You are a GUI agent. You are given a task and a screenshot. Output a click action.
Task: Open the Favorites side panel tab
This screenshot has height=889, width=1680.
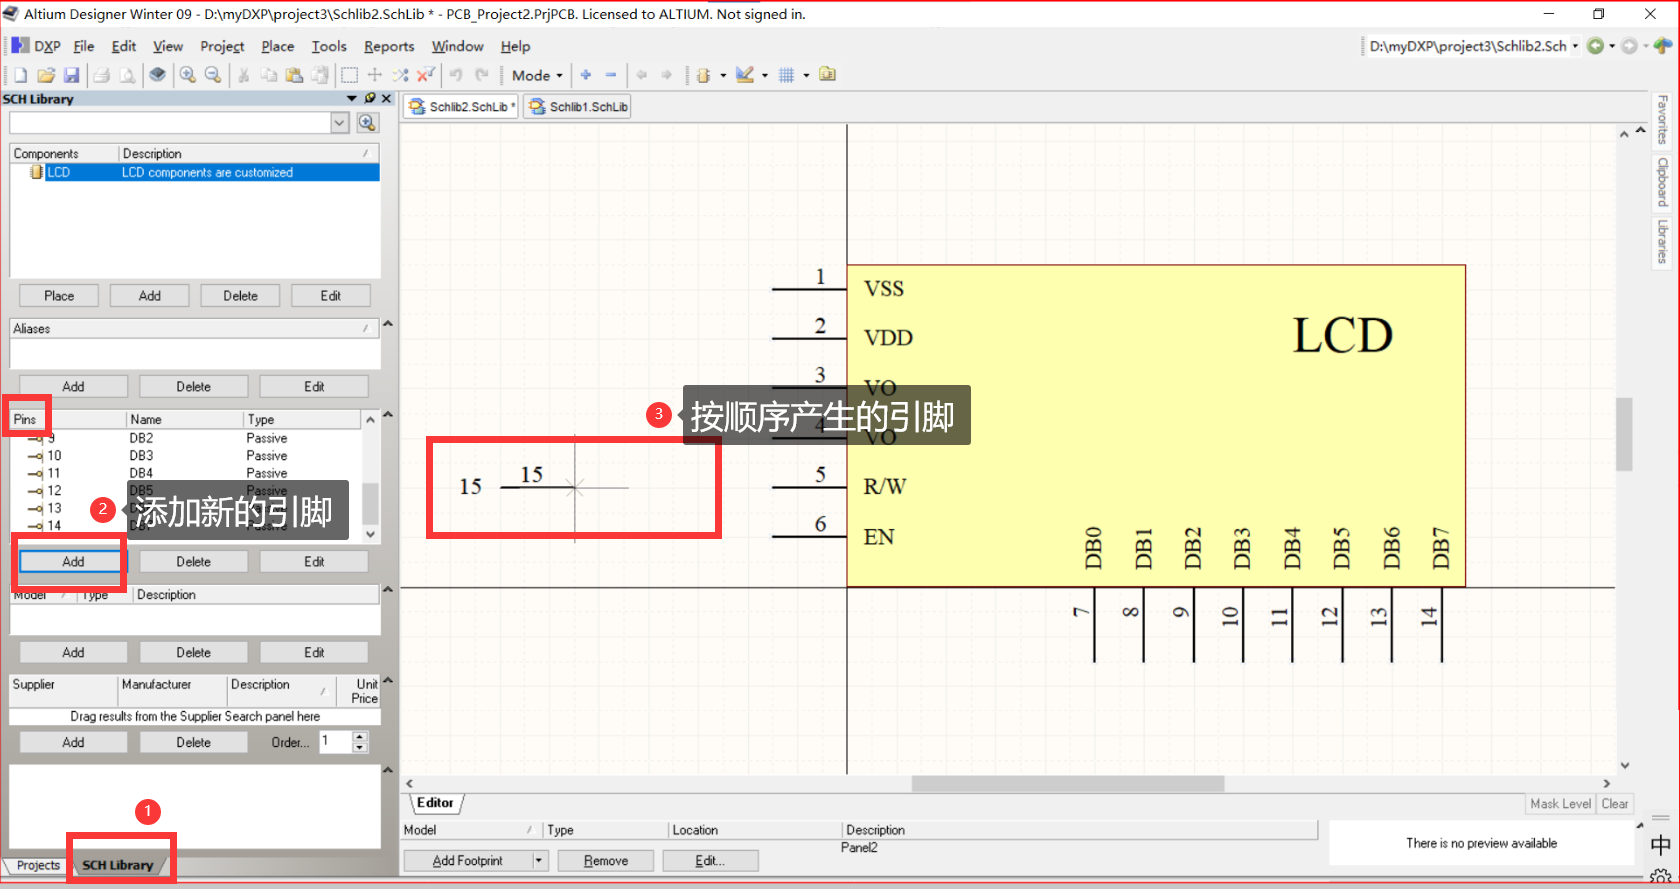pos(1662,119)
